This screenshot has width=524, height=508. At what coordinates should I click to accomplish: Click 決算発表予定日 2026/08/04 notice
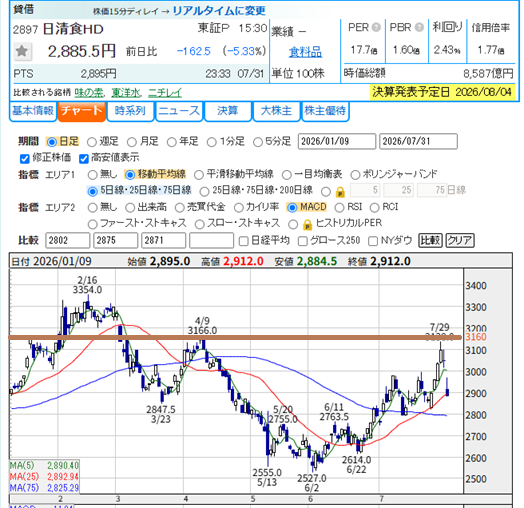tap(442, 92)
